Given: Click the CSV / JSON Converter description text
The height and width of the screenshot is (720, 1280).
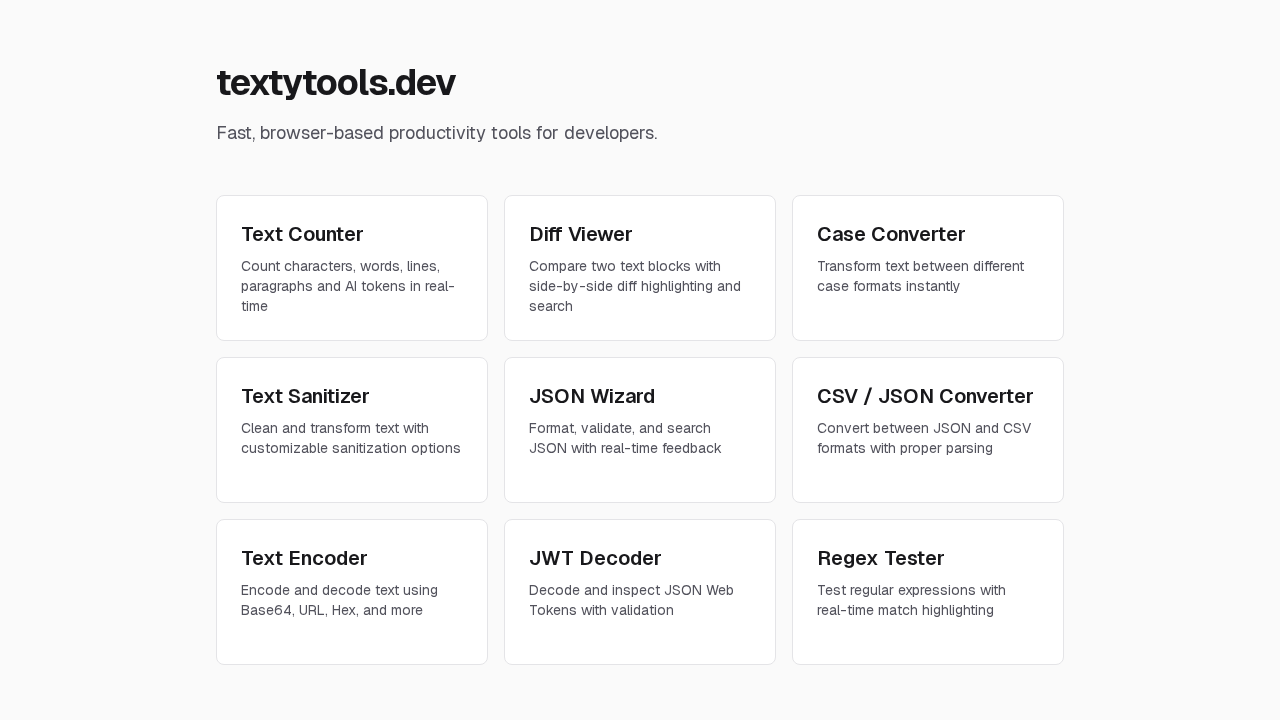Looking at the screenshot, I should tap(923, 438).
